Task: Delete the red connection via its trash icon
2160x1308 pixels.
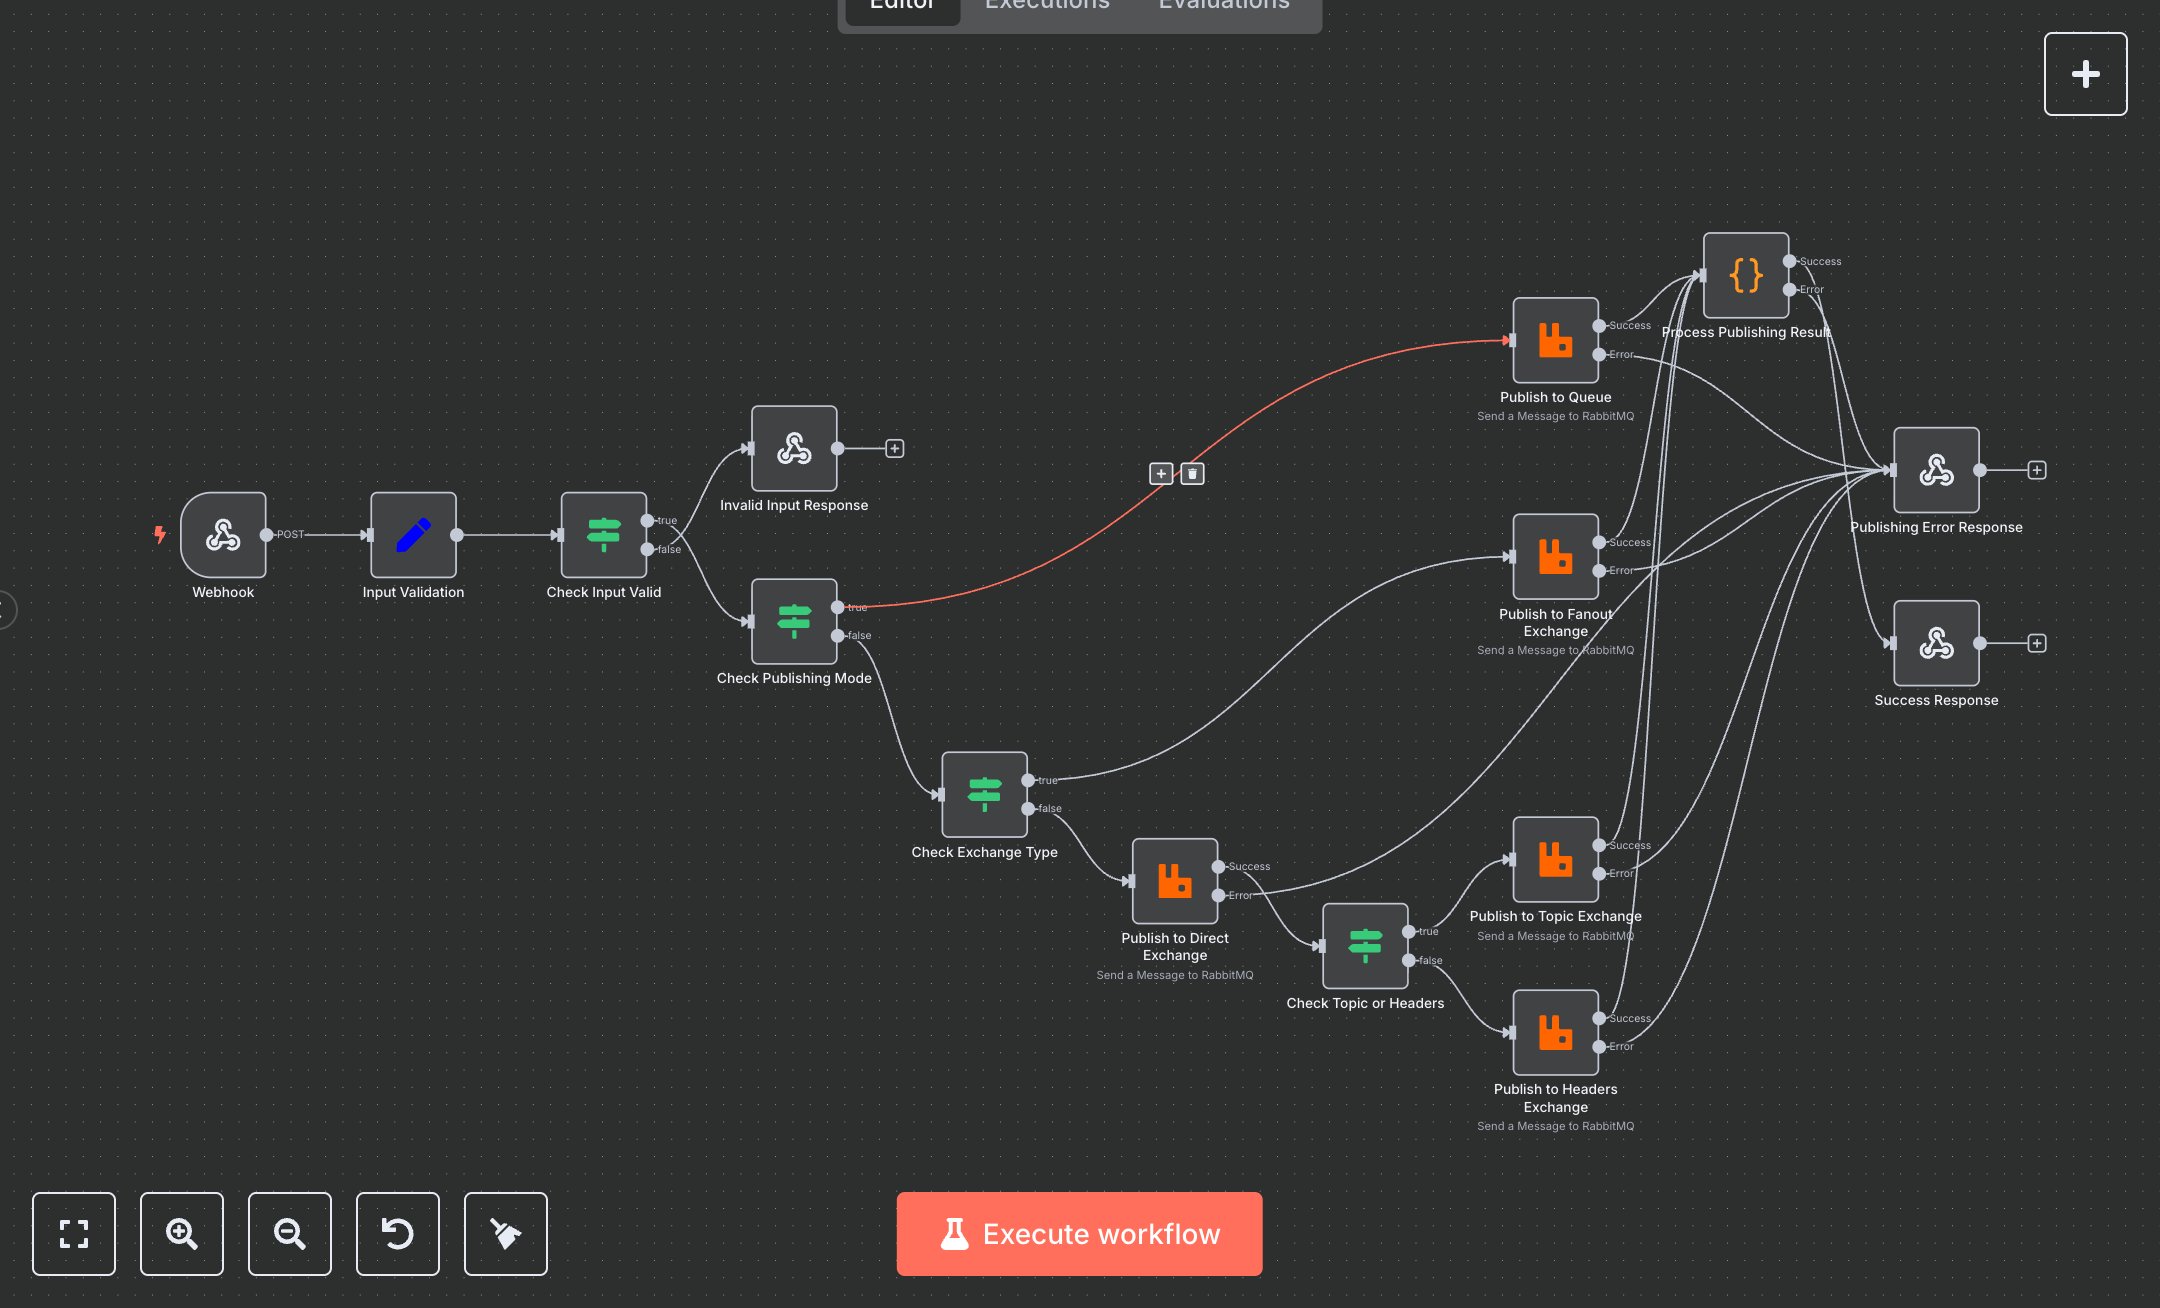Action: coord(1191,473)
